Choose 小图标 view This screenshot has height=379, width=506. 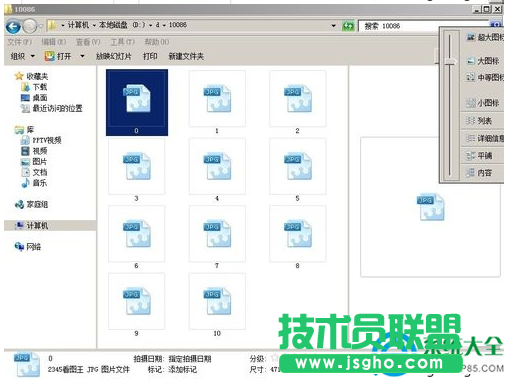[483, 103]
